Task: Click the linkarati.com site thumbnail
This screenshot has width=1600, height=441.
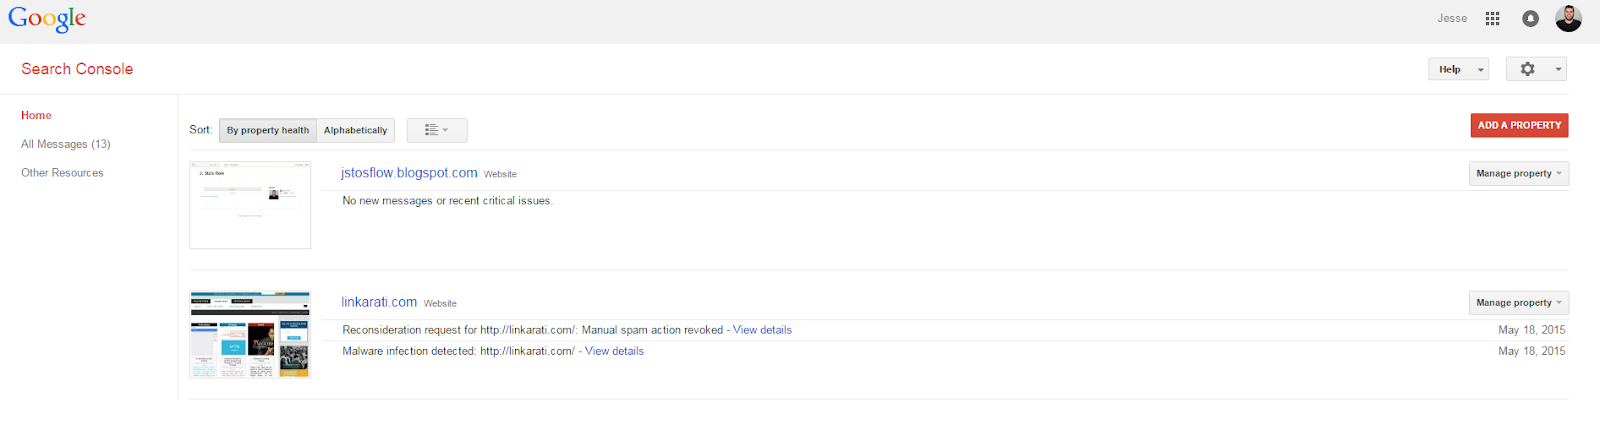Action: tap(250, 334)
